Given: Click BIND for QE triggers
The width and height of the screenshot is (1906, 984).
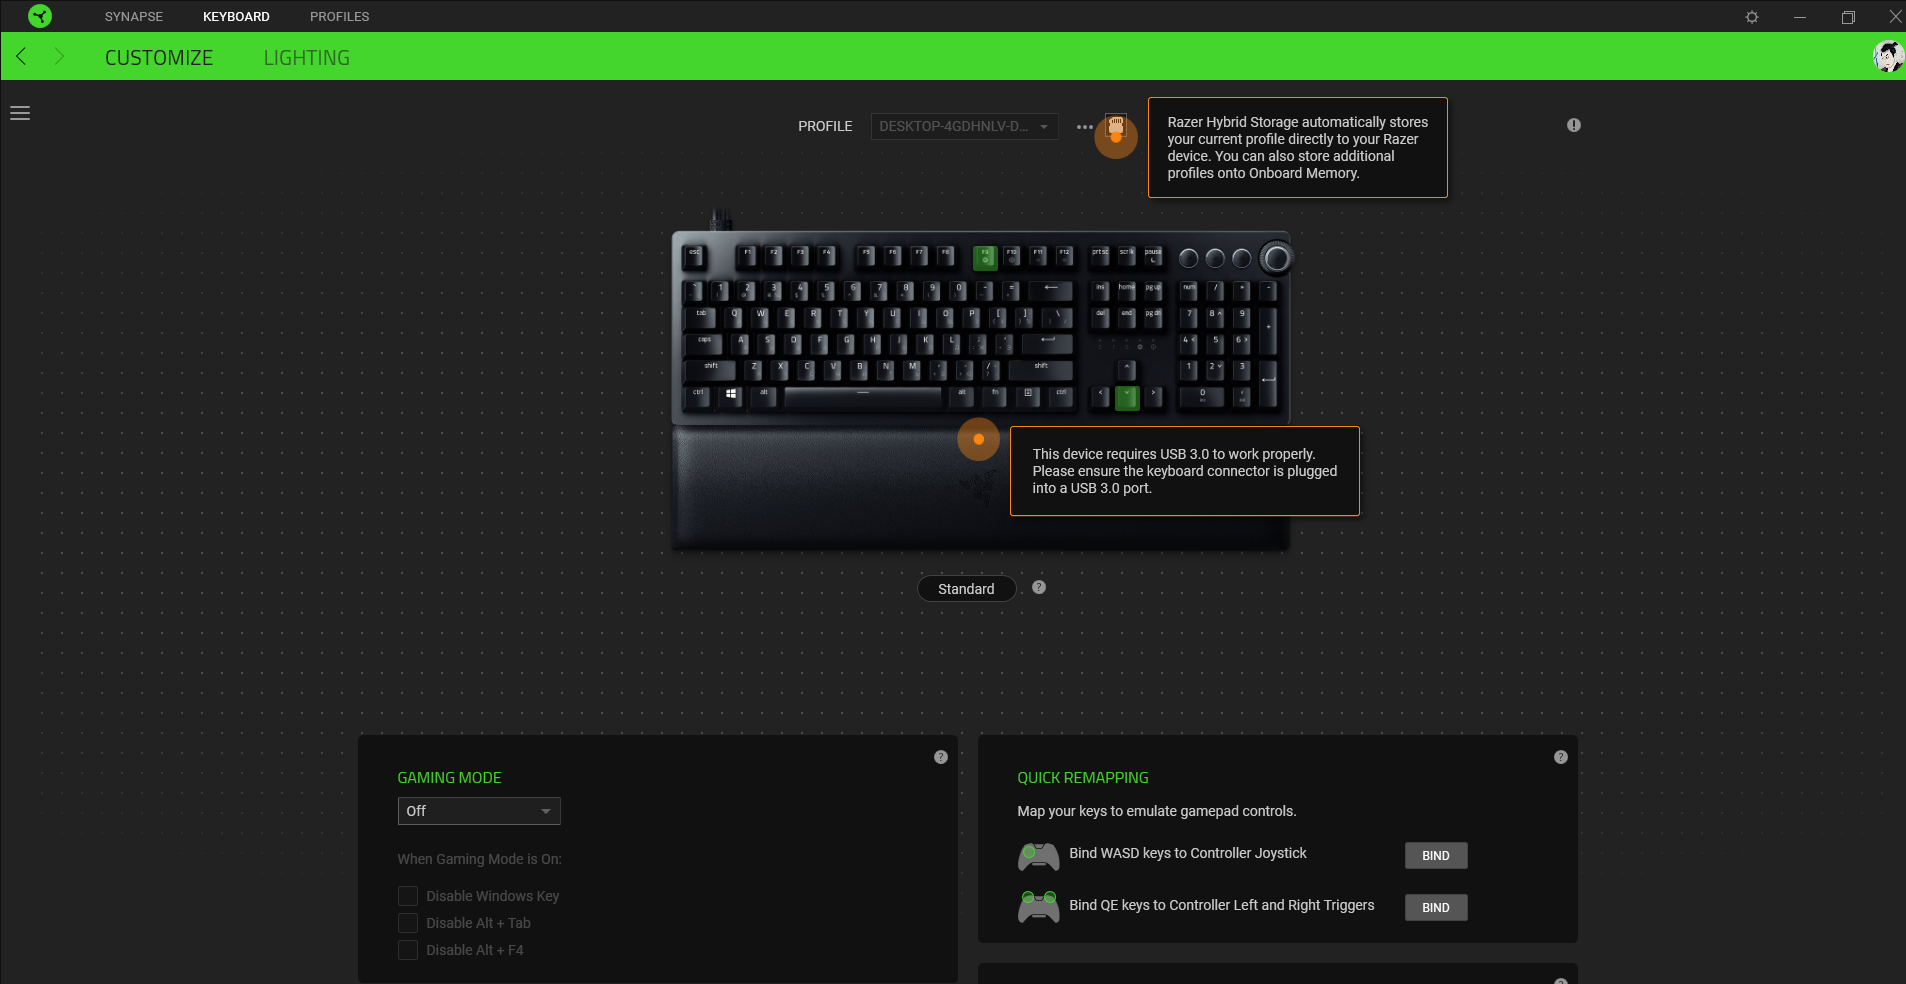Looking at the screenshot, I should pyautogui.click(x=1436, y=908).
